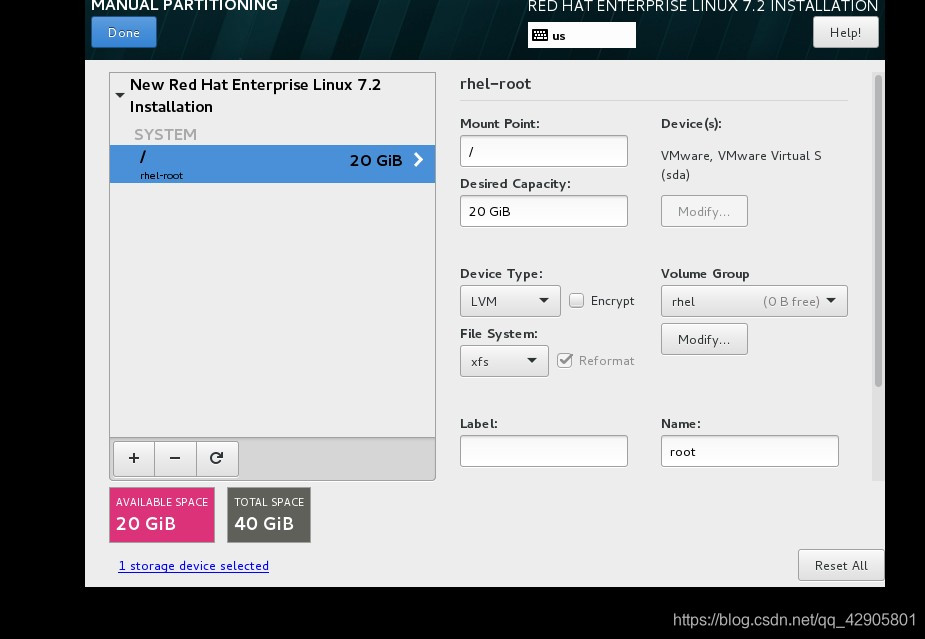The width and height of the screenshot is (925, 639).
Task: Toggle the Encrypt checkbox
Action: coord(576,301)
